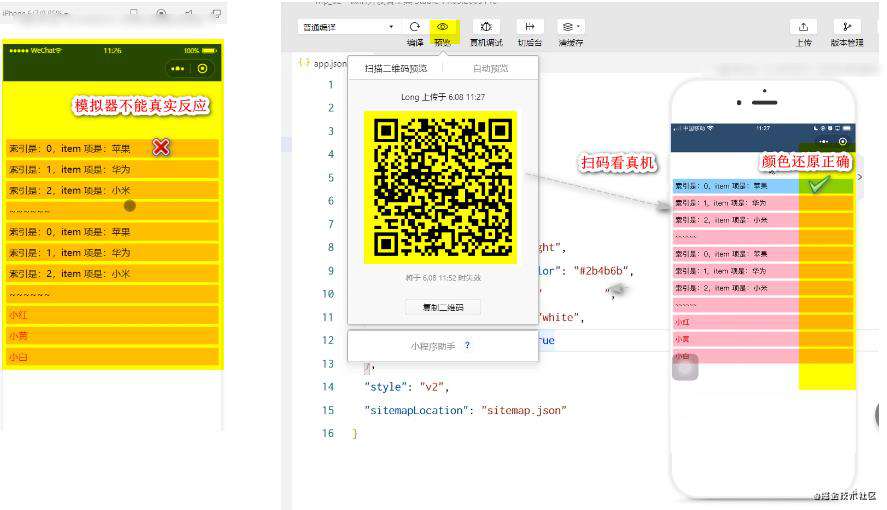Click the "#2b4b6b" color value in code
Screen dimensions: 887x510
601,270
